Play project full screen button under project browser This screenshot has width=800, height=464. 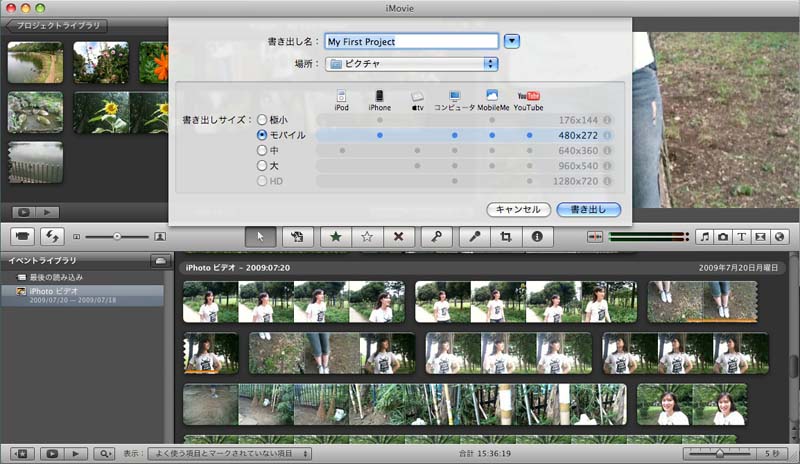pyautogui.click(x=24, y=212)
